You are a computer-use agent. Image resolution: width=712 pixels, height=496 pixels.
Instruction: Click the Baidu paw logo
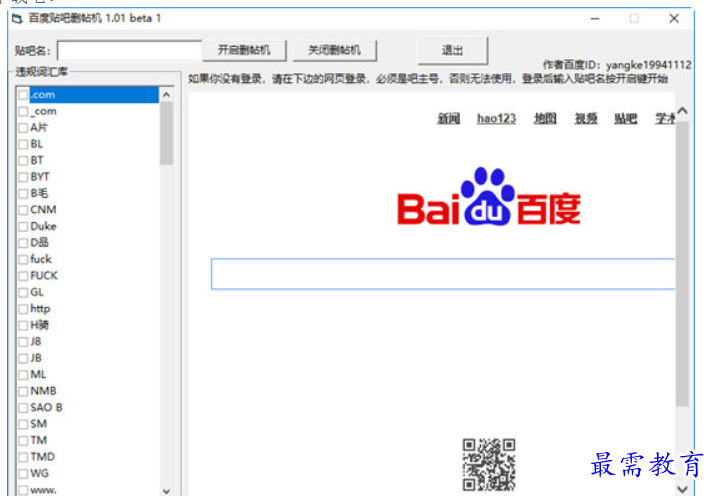pyautogui.click(x=489, y=196)
